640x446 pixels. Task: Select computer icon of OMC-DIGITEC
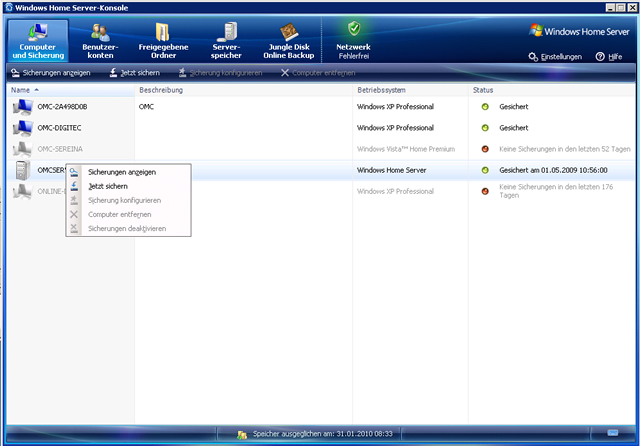coord(22,128)
